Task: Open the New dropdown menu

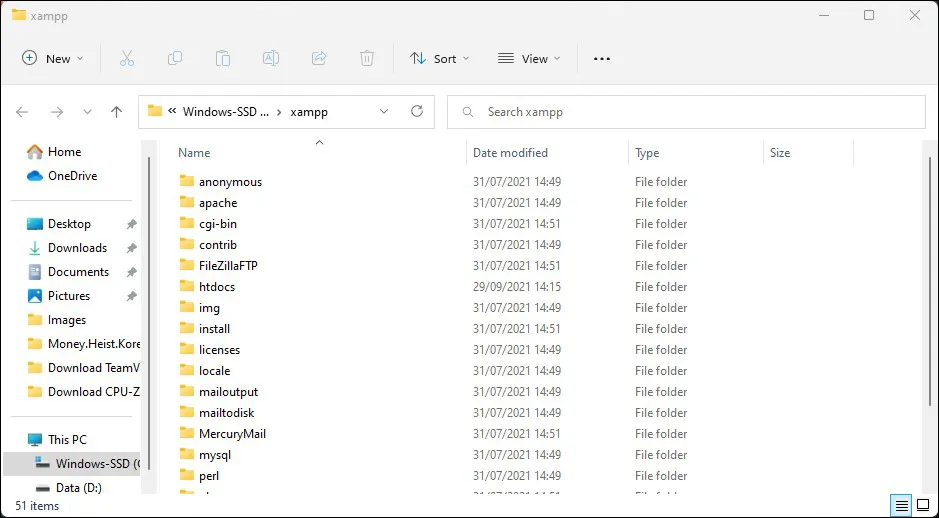Action: tap(53, 59)
